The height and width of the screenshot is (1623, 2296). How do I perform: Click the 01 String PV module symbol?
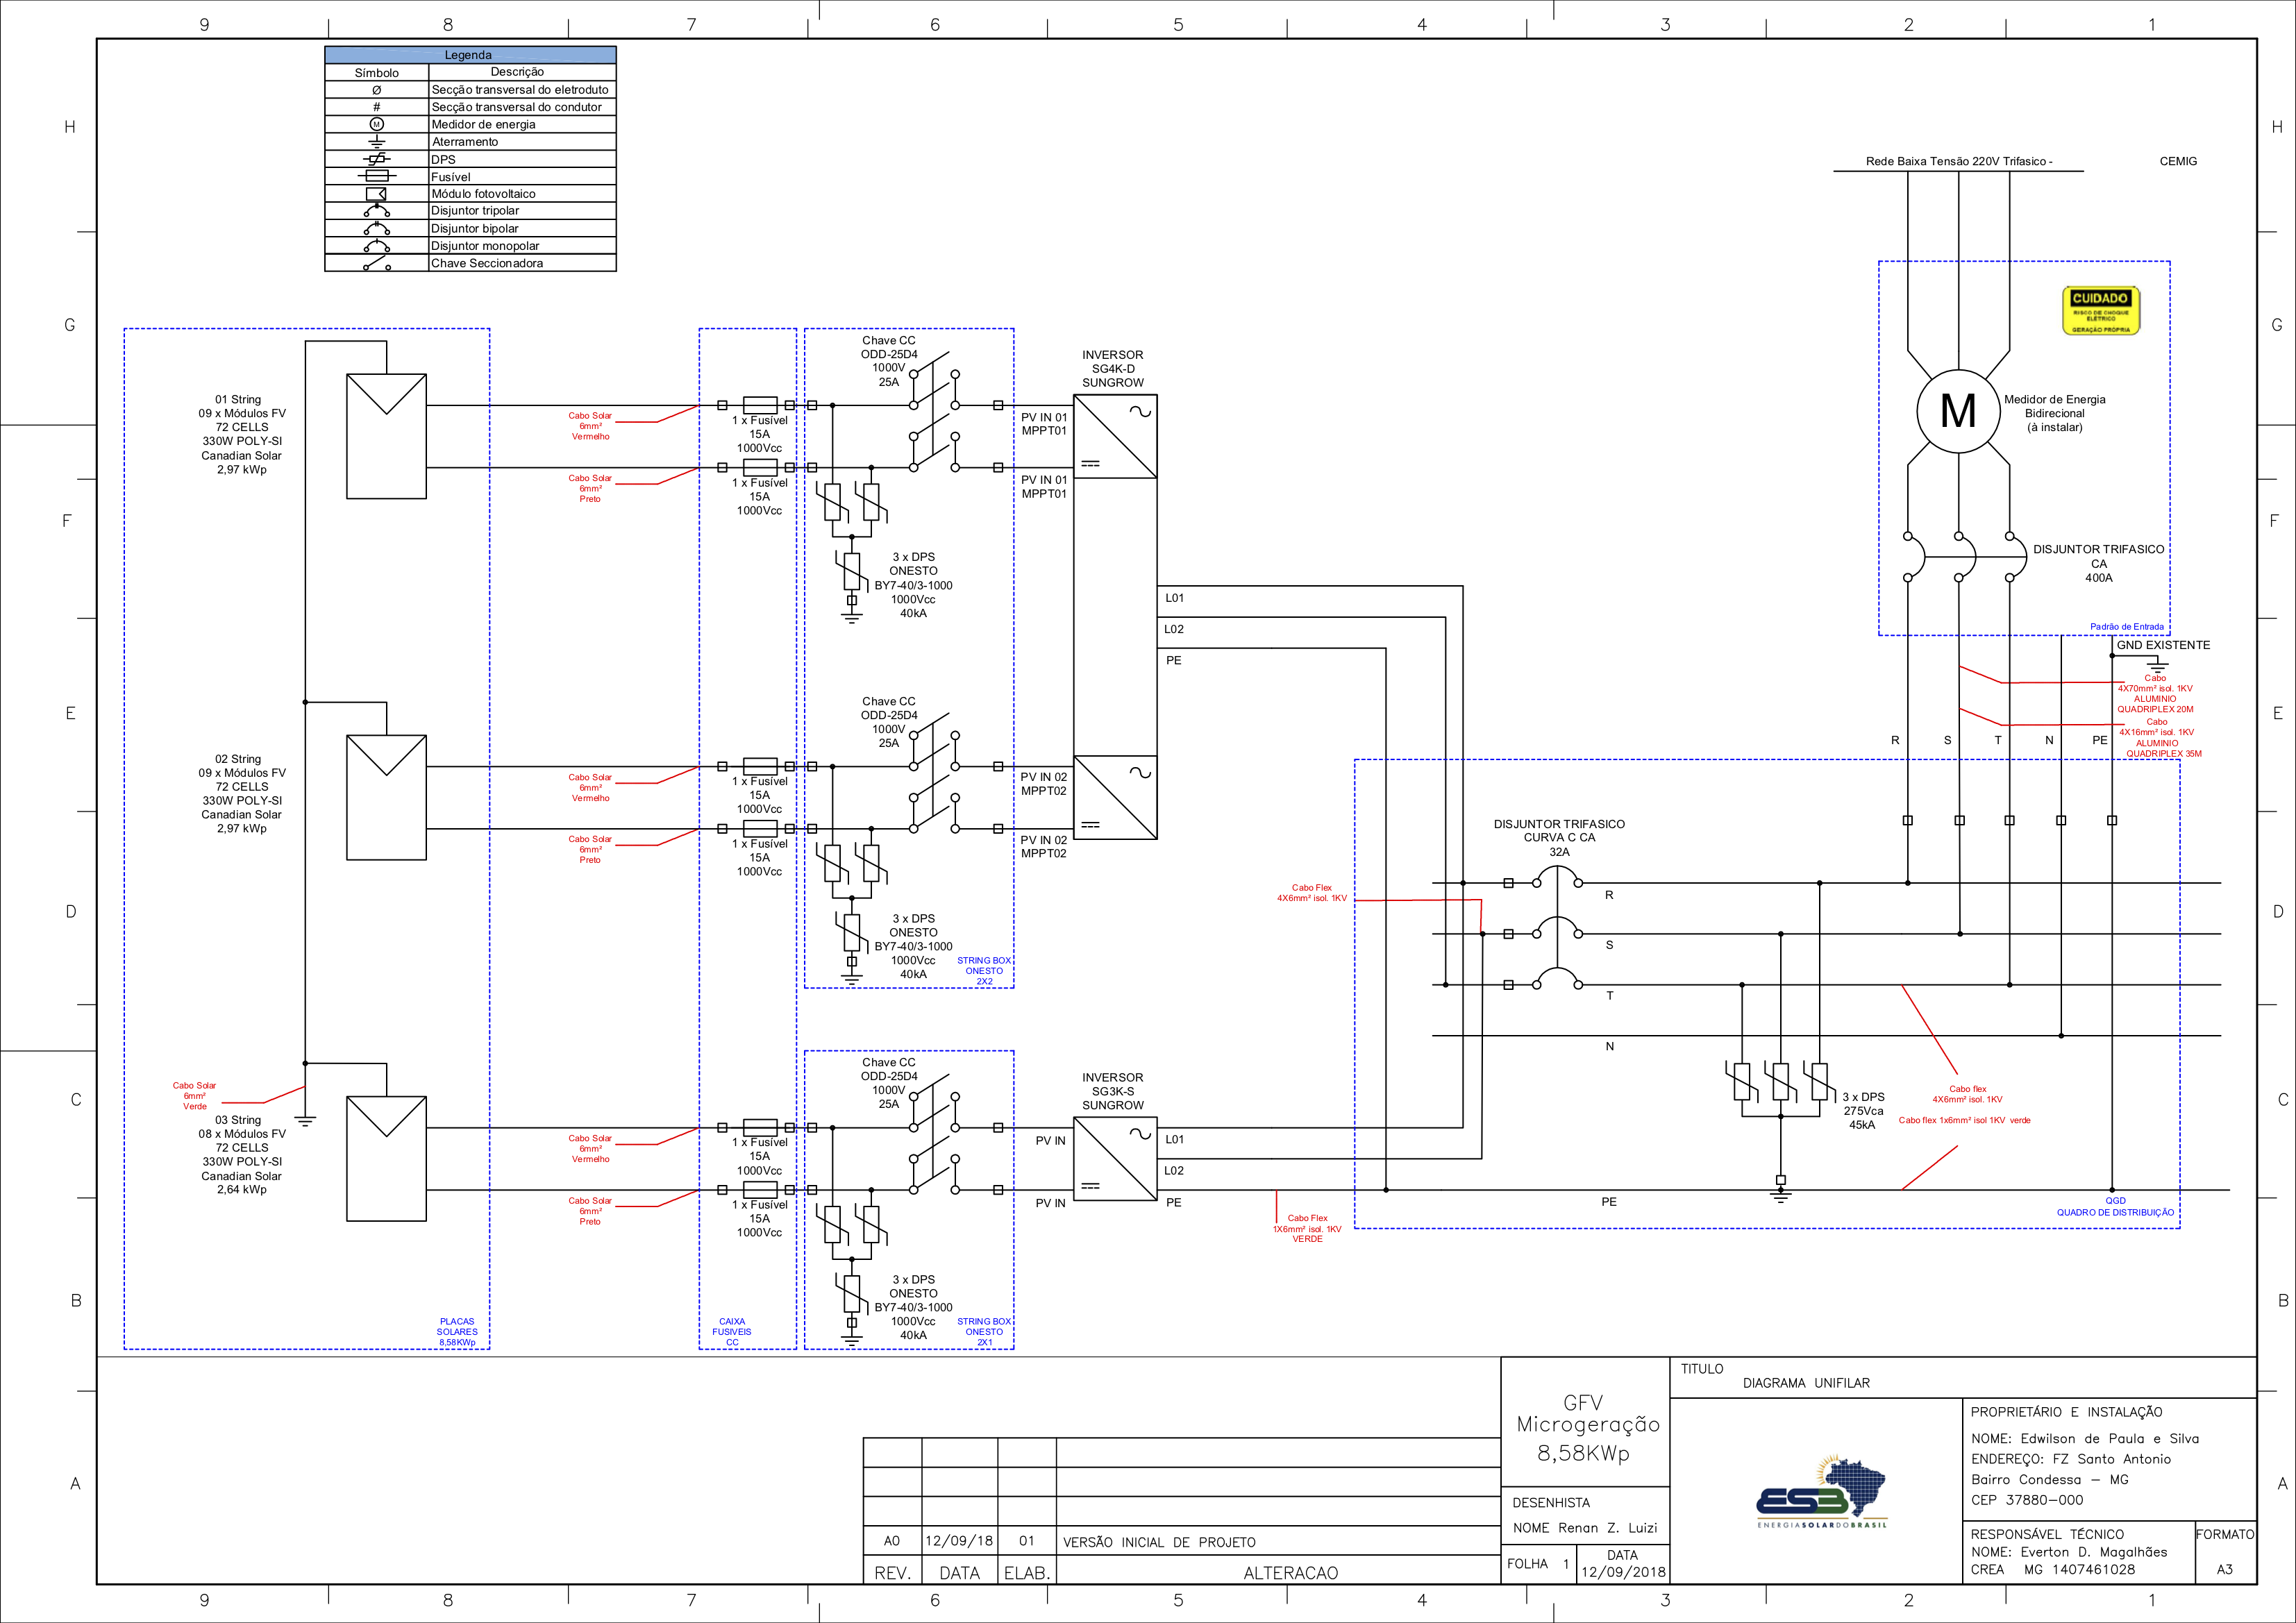tap(386, 436)
